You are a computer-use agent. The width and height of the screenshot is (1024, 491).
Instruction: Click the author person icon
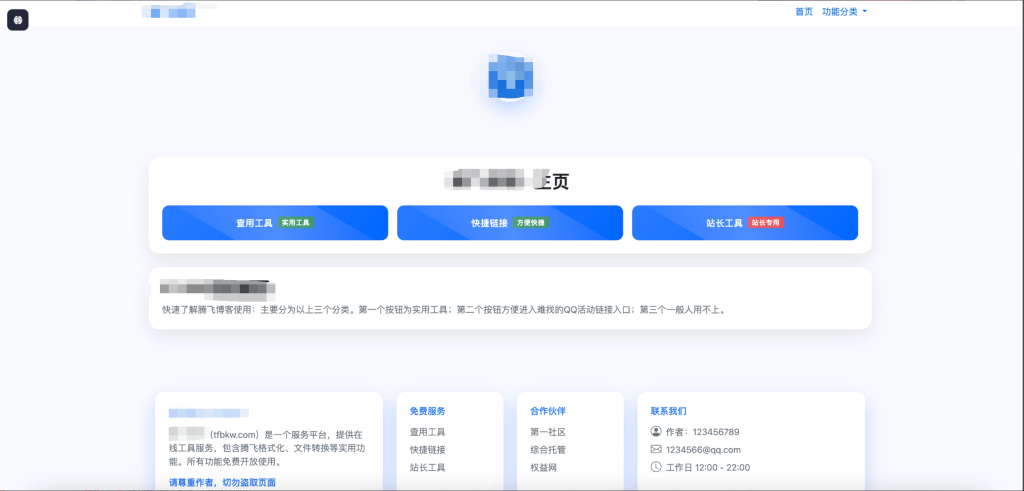(656, 432)
